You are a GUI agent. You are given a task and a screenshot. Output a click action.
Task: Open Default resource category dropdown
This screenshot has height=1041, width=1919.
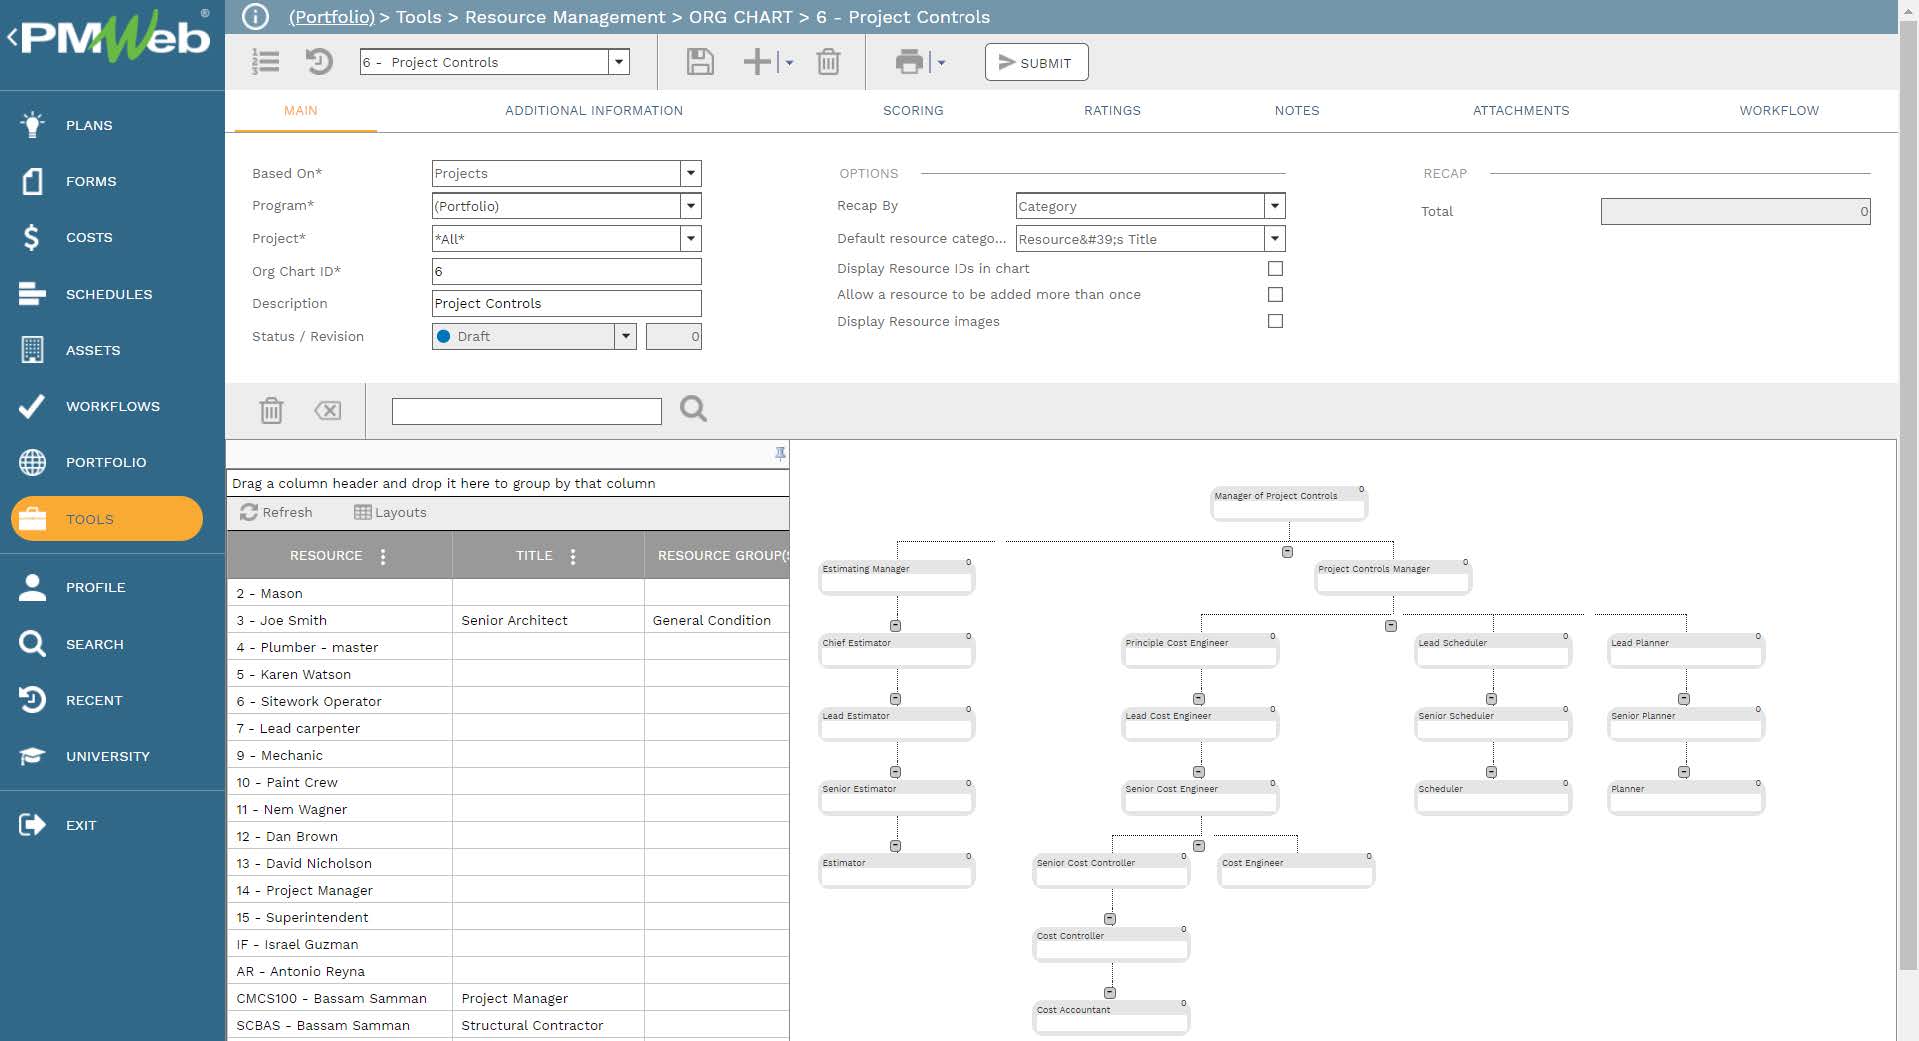1274,239
